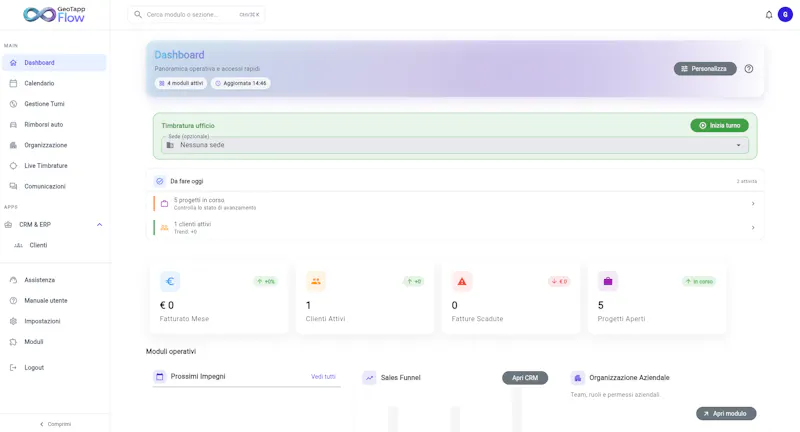The image size is (800, 432).
Task: Start shift with Inizia turno button
Action: 719,125
